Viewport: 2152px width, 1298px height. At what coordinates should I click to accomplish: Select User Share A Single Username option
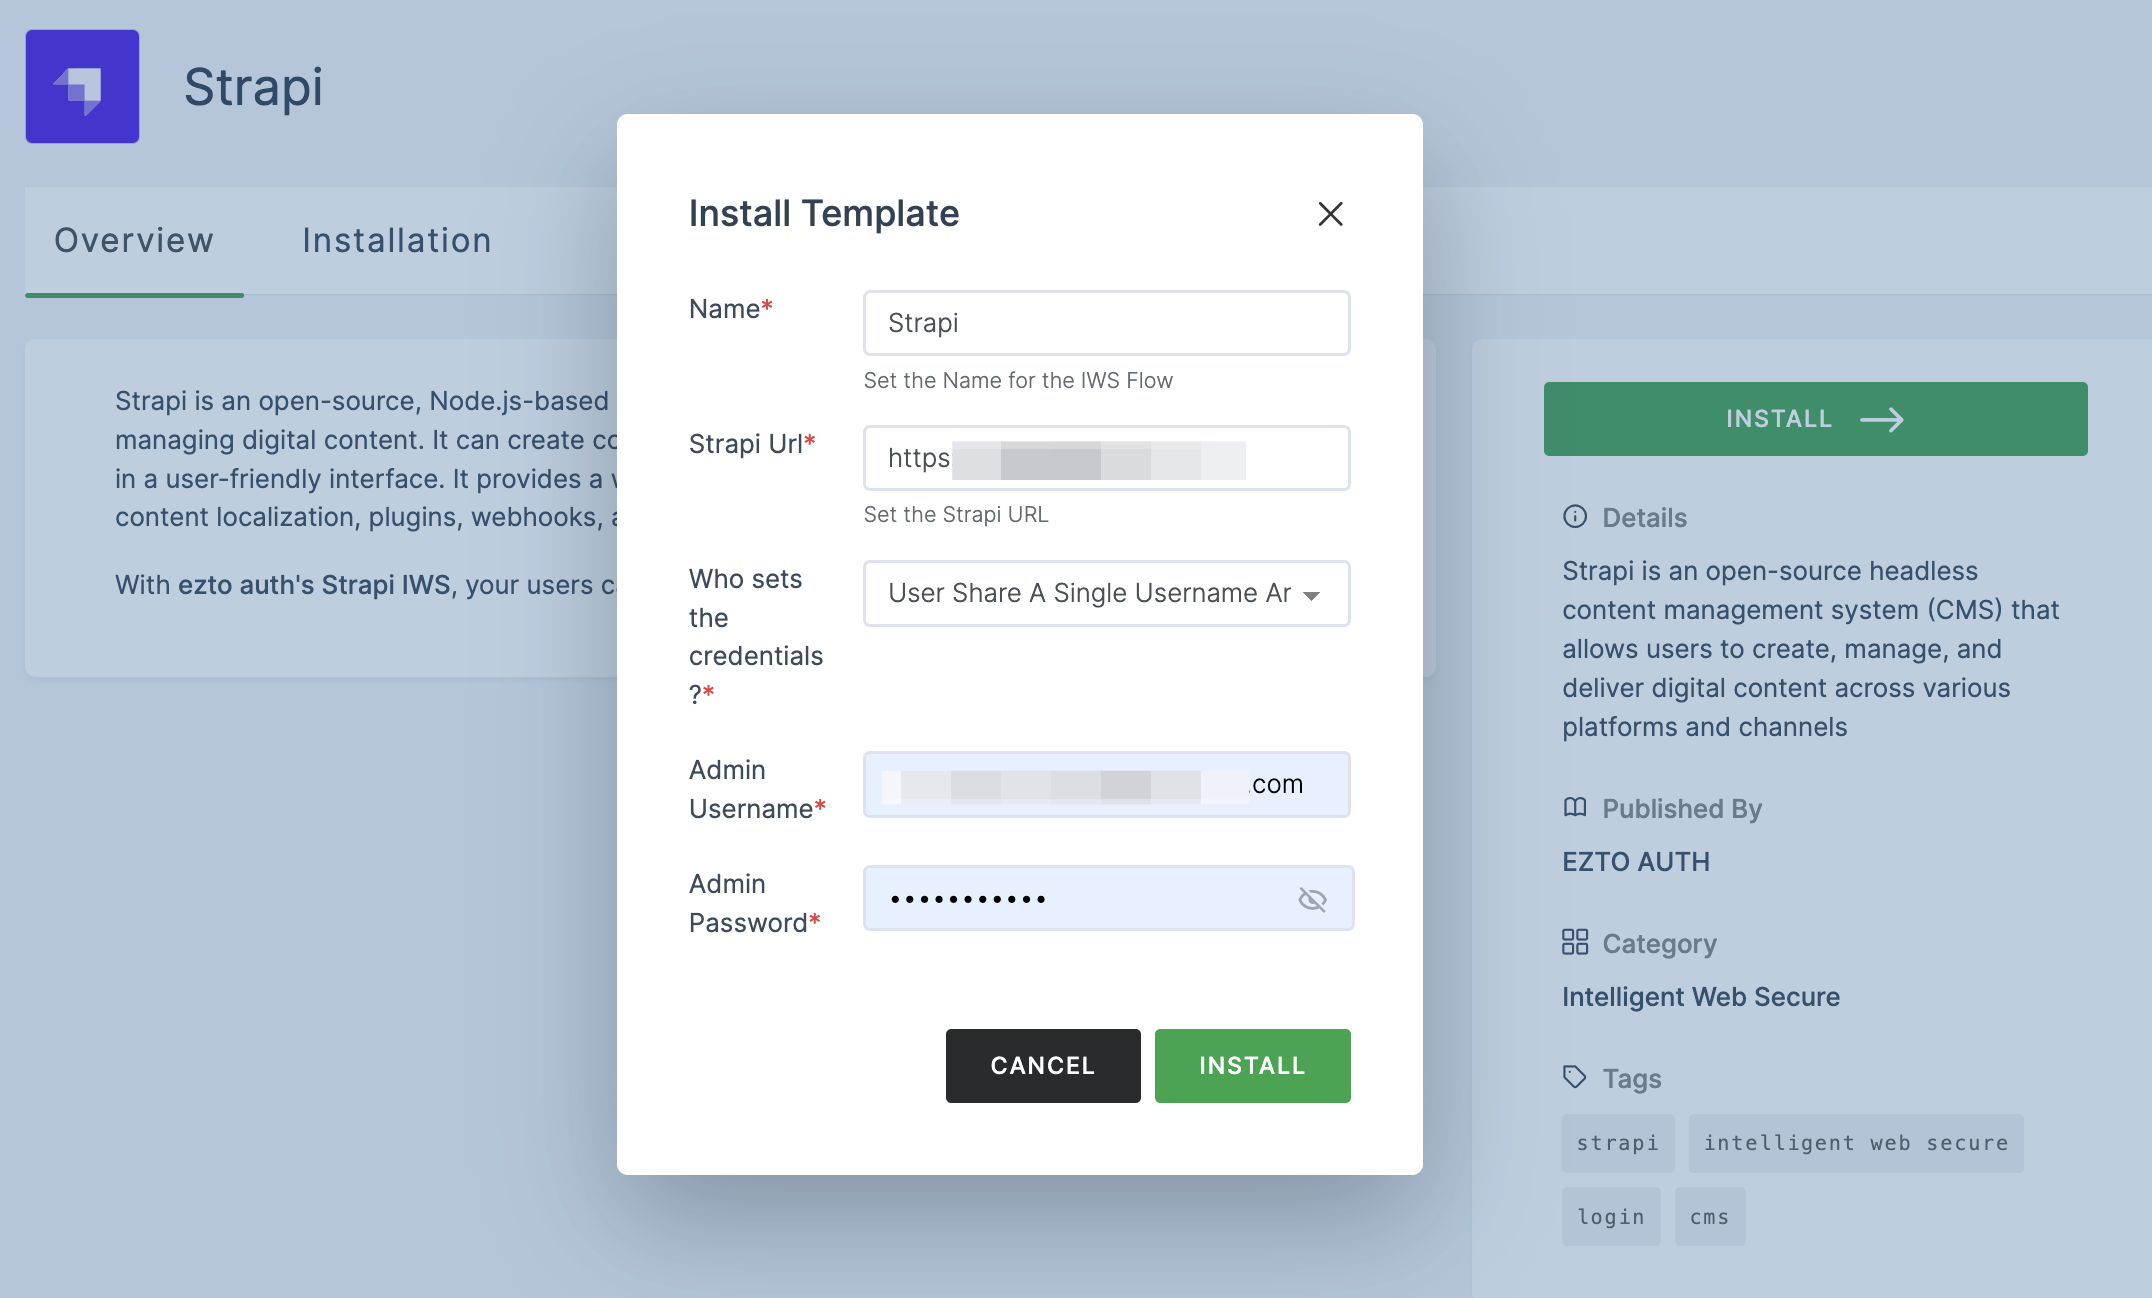click(1105, 591)
